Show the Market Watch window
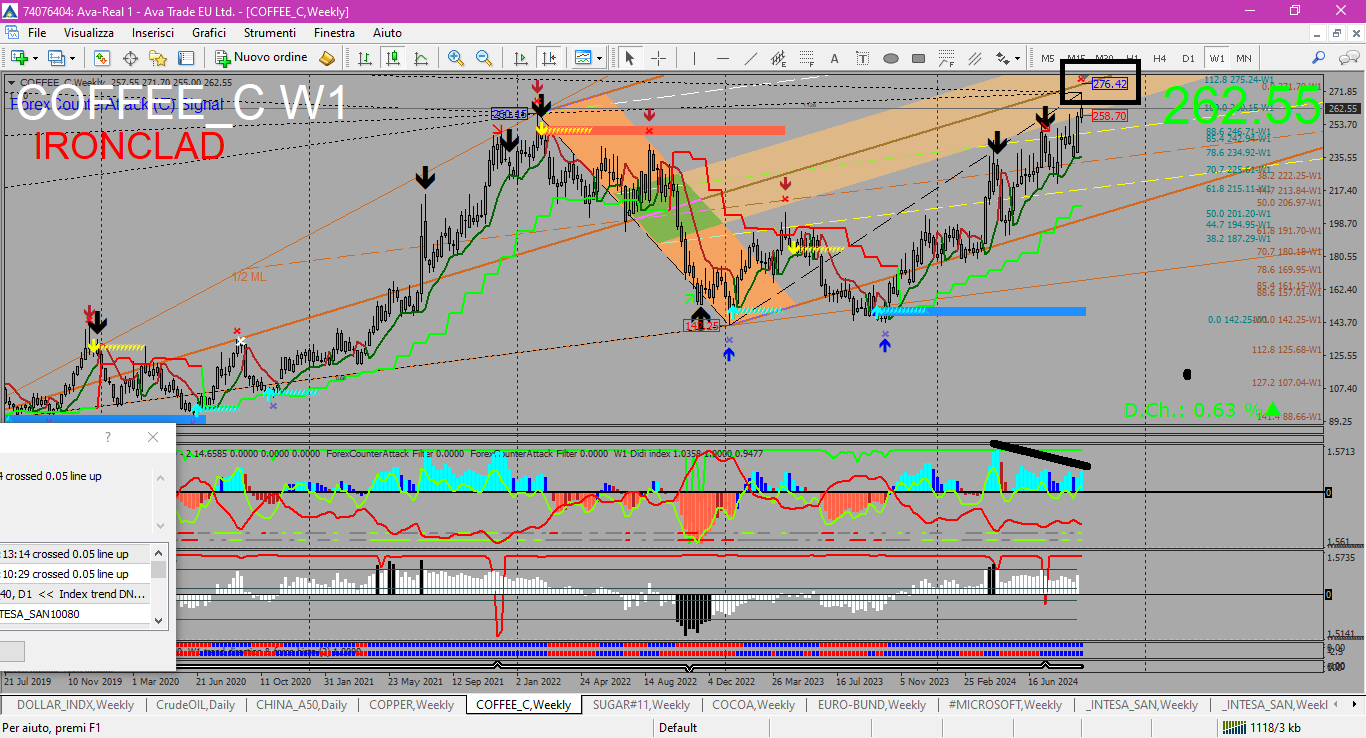This screenshot has width=1366, height=738. point(102,58)
